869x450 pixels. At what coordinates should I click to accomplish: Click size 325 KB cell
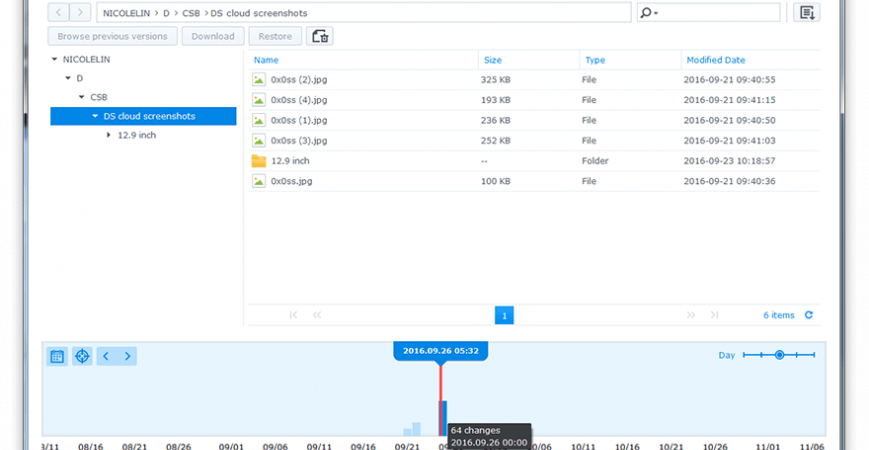pos(495,80)
